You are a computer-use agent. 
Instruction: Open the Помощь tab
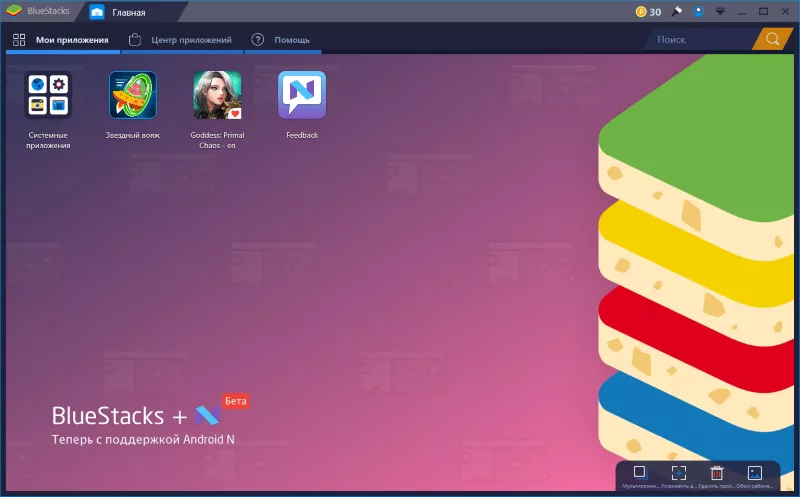pyautogui.click(x=283, y=40)
